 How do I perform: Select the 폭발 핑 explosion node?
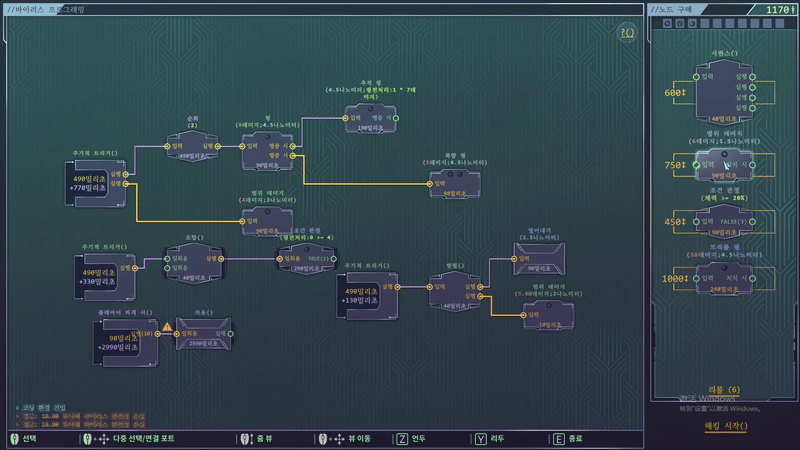click(x=455, y=182)
